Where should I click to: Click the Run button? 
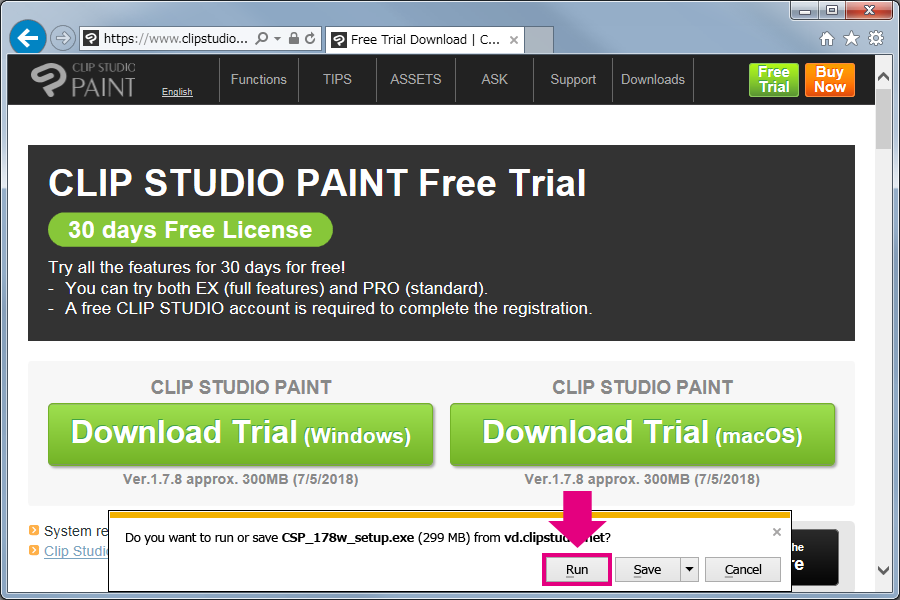click(577, 570)
